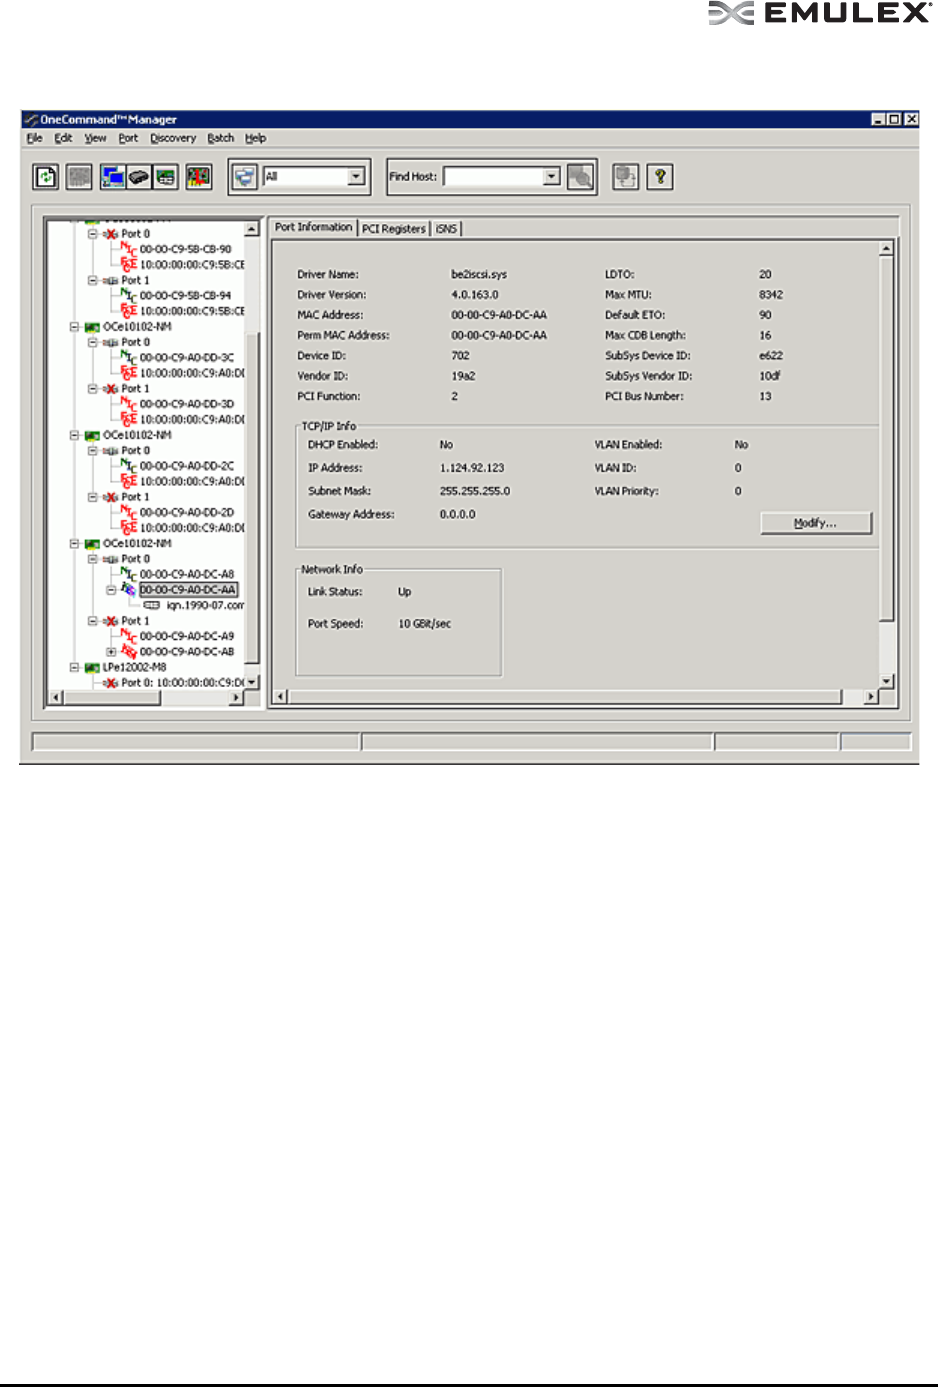Screen dimensions: 938x1387
Task: Click the Subnet Mask value 255.255.255.0
Action: point(475,491)
